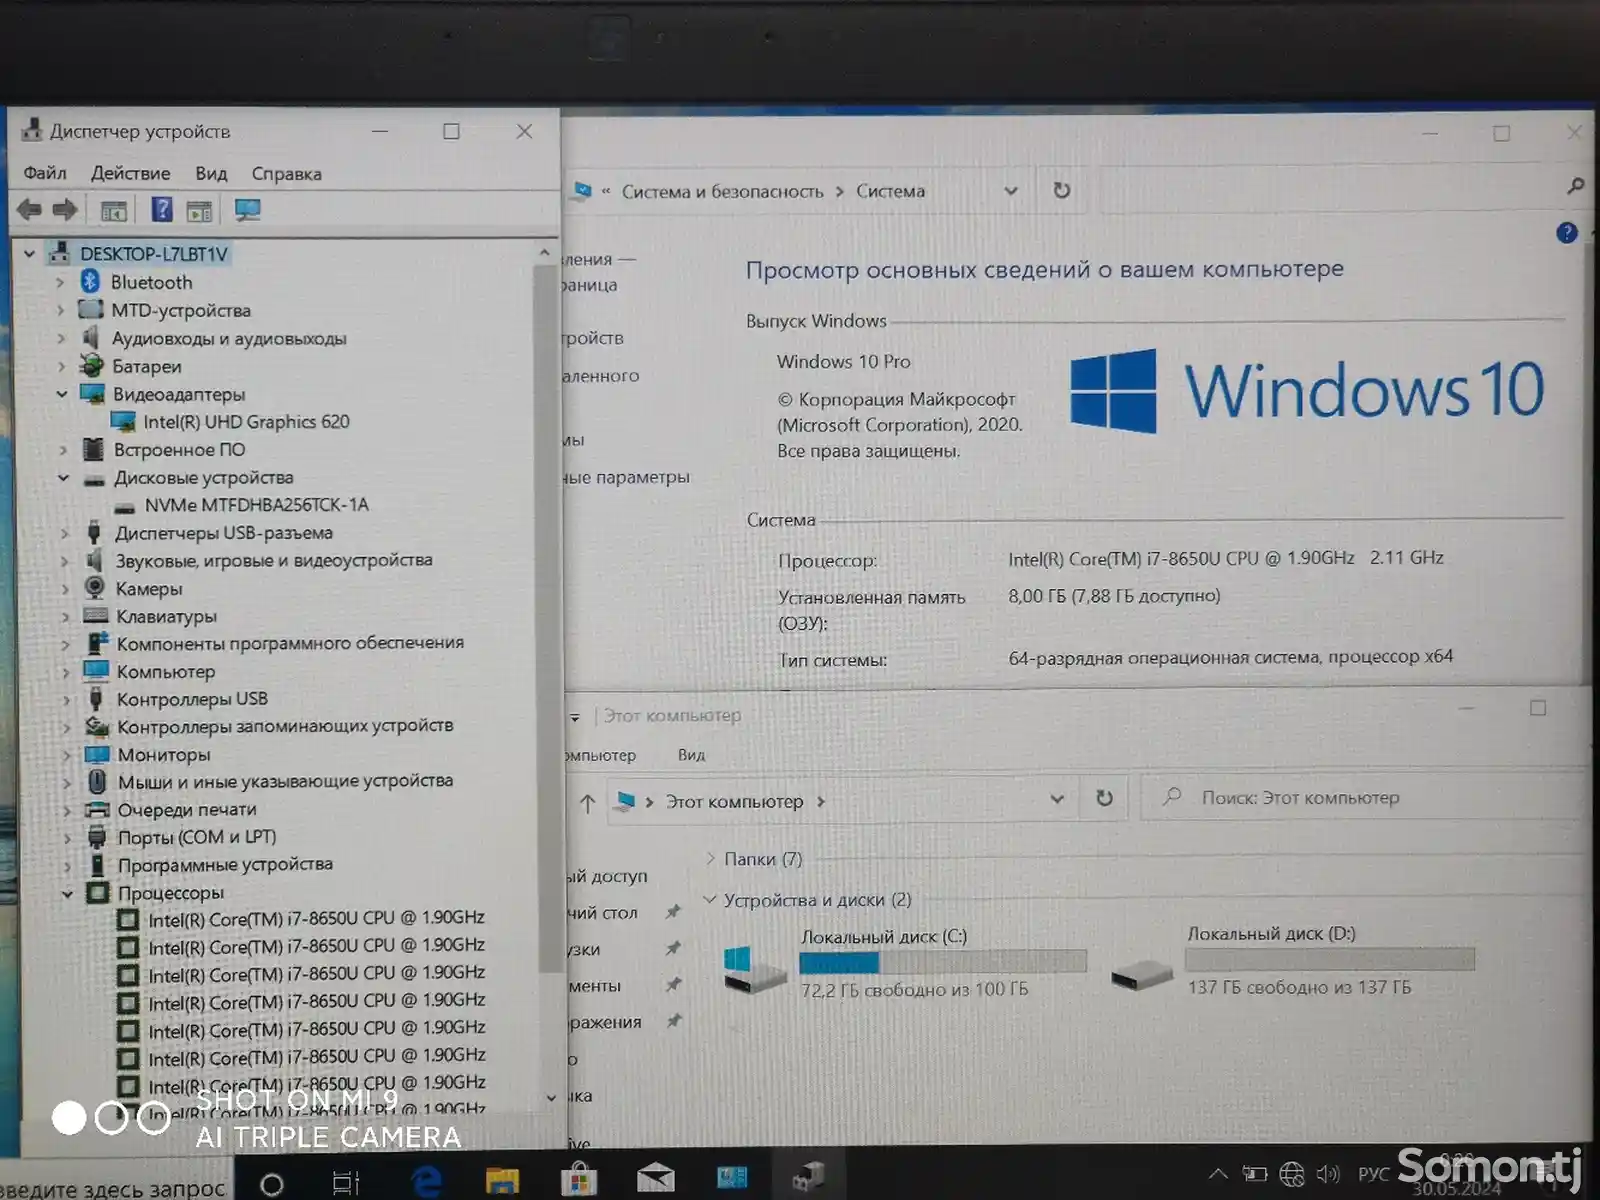Click the Help question-mark toolbar icon
Image resolution: width=1600 pixels, height=1200 pixels.
tap(161, 210)
